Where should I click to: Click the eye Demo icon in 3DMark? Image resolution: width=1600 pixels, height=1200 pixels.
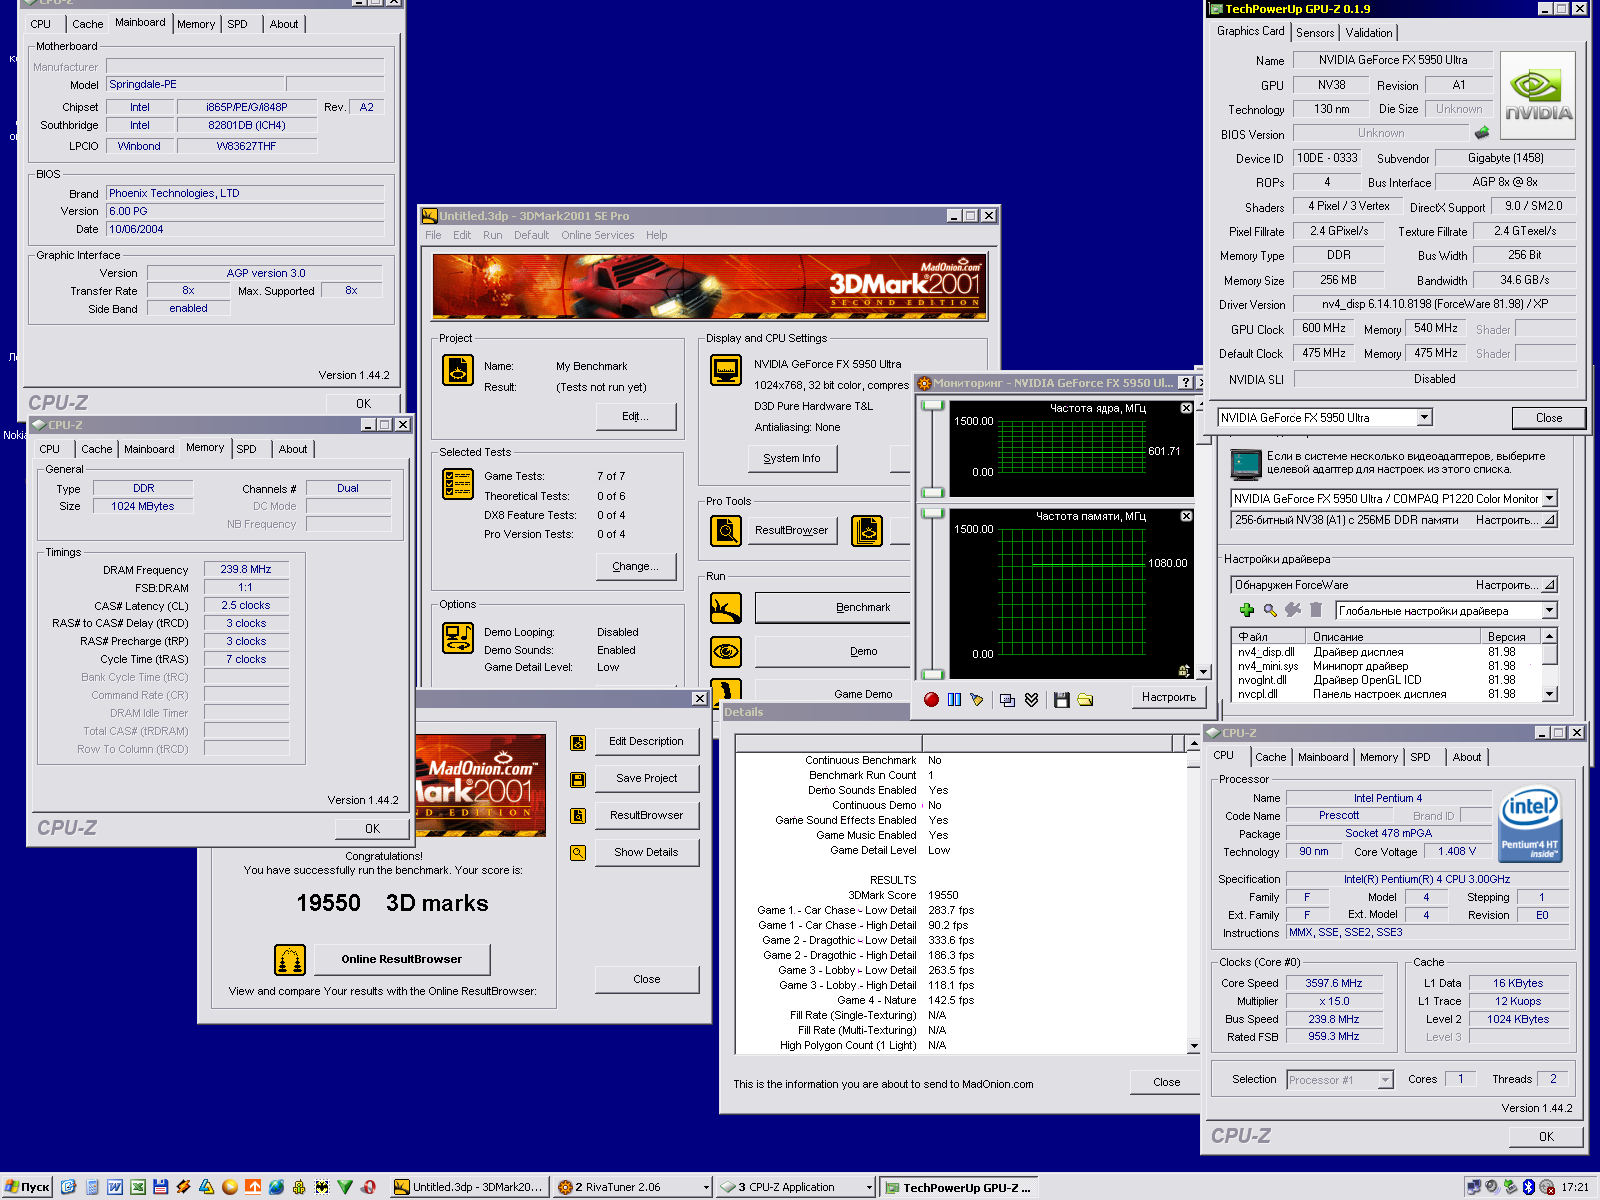pyautogui.click(x=726, y=651)
